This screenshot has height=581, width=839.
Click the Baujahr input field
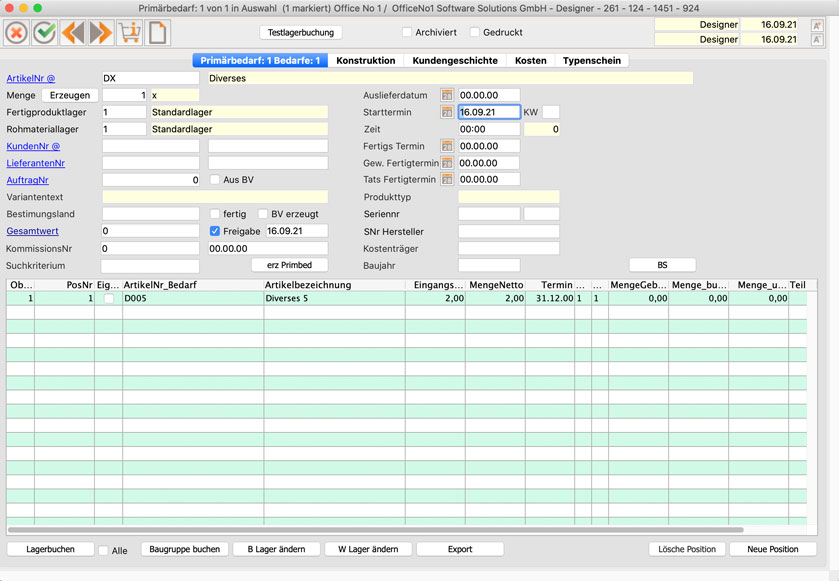pos(489,265)
